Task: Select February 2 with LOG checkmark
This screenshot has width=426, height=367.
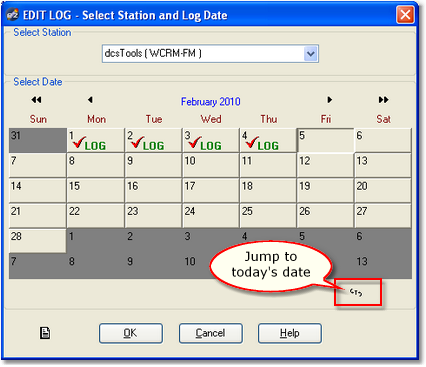Action: click(153, 140)
